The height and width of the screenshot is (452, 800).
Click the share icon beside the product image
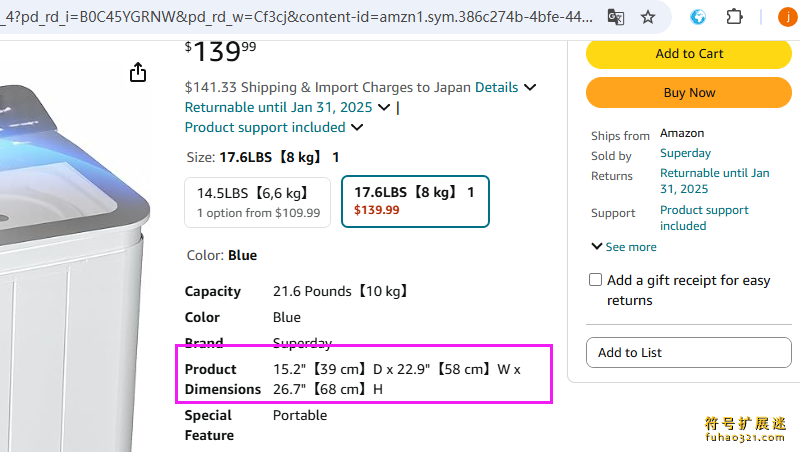(x=138, y=72)
